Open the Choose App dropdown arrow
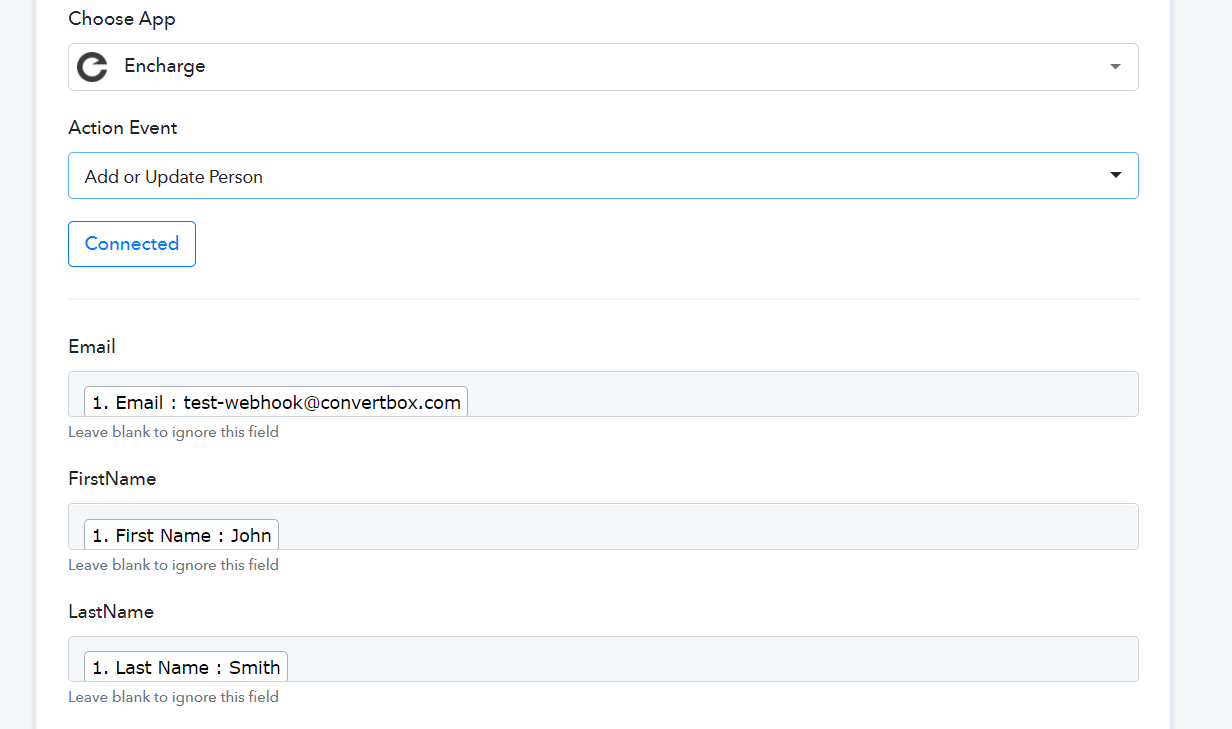This screenshot has height=729, width=1232. click(x=1115, y=67)
